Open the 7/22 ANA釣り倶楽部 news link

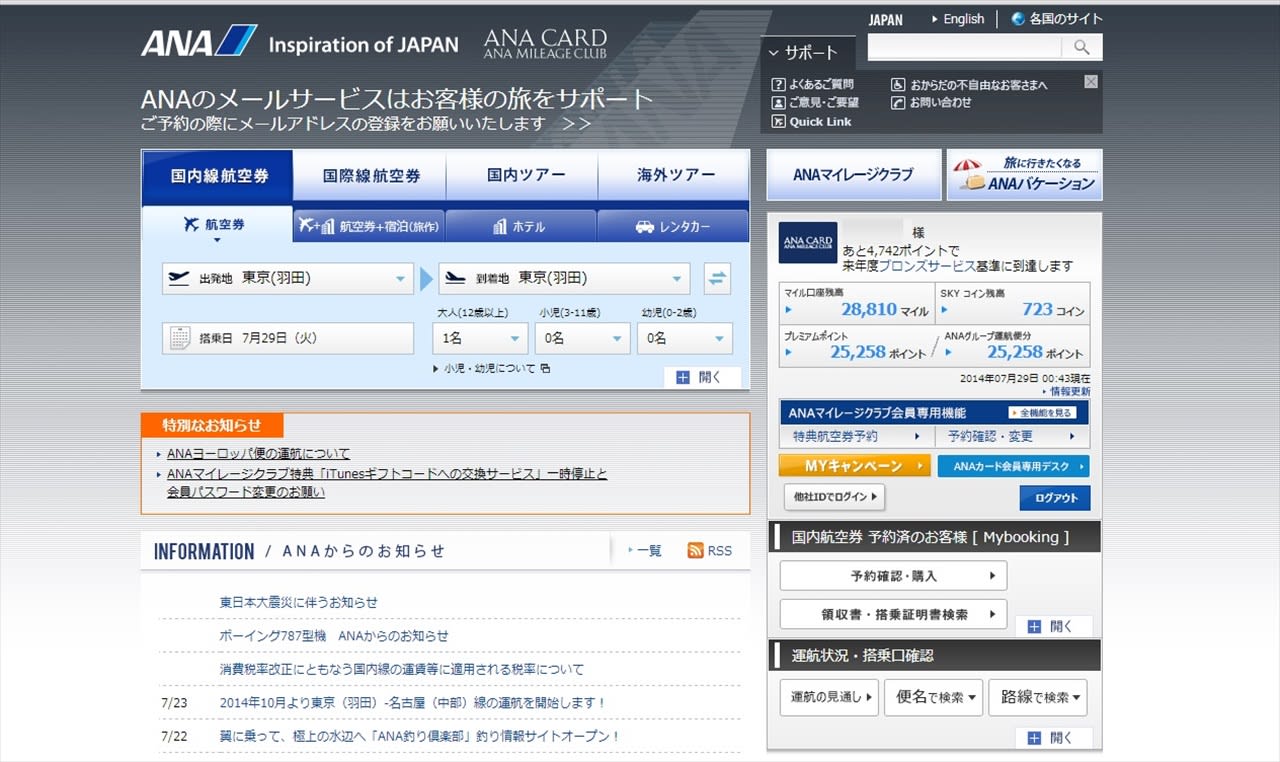[420, 736]
